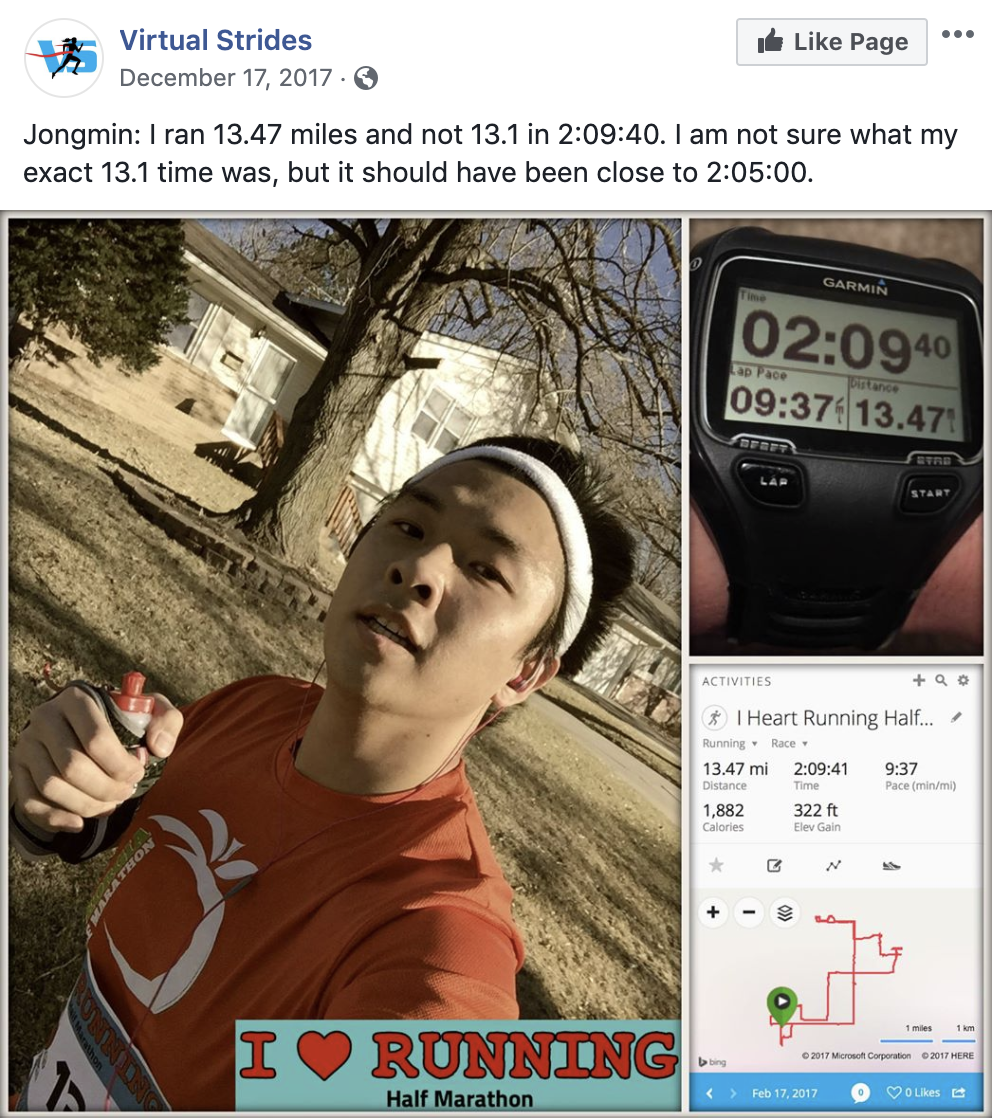Zoom in the map with plus button
Screen dimensions: 992x1118
pos(713,912)
